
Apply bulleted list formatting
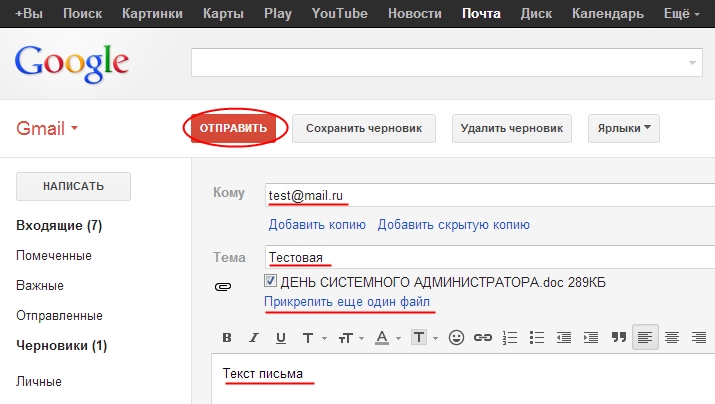pos(537,337)
